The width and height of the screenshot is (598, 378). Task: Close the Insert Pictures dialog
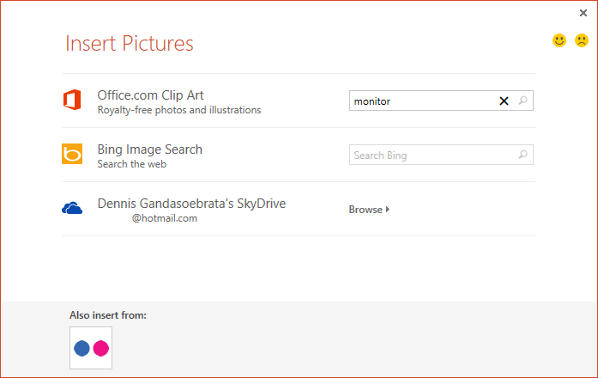583,13
